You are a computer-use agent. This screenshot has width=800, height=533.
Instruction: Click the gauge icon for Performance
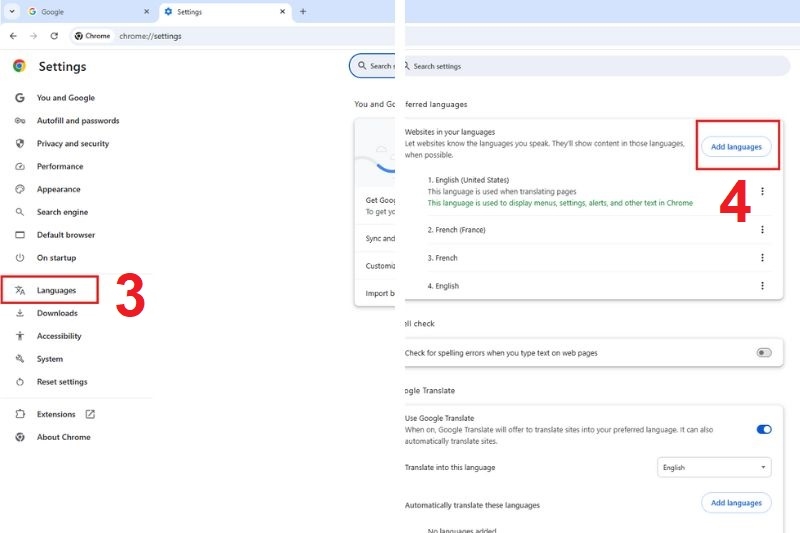click(20, 166)
